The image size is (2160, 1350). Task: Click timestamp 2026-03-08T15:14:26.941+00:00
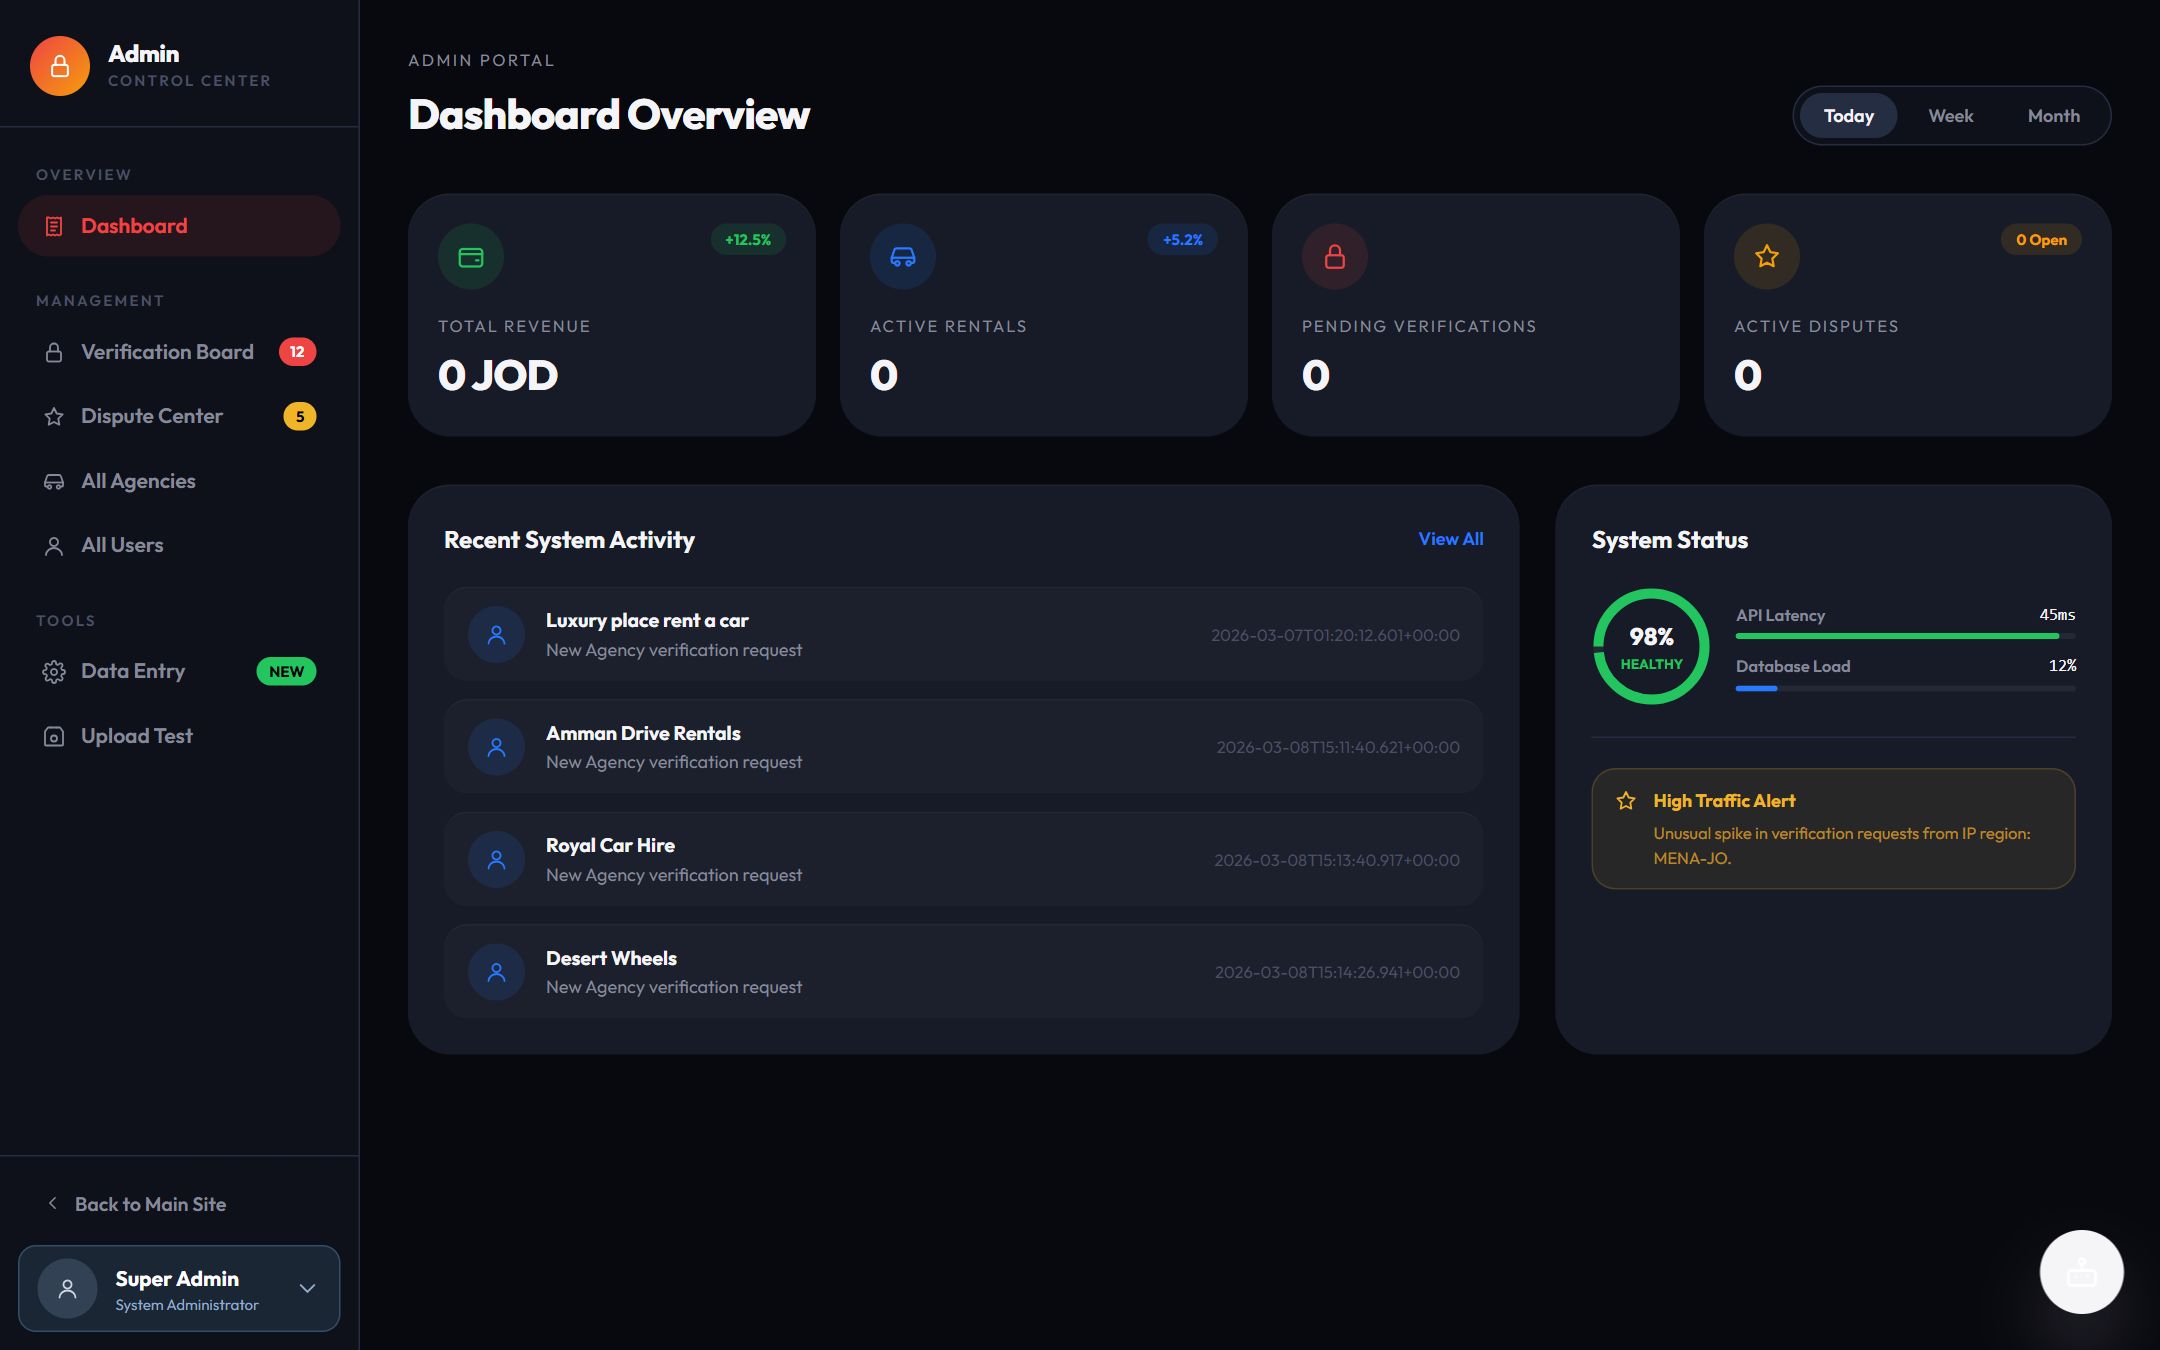pyautogui.click(x=1337, y=972)
